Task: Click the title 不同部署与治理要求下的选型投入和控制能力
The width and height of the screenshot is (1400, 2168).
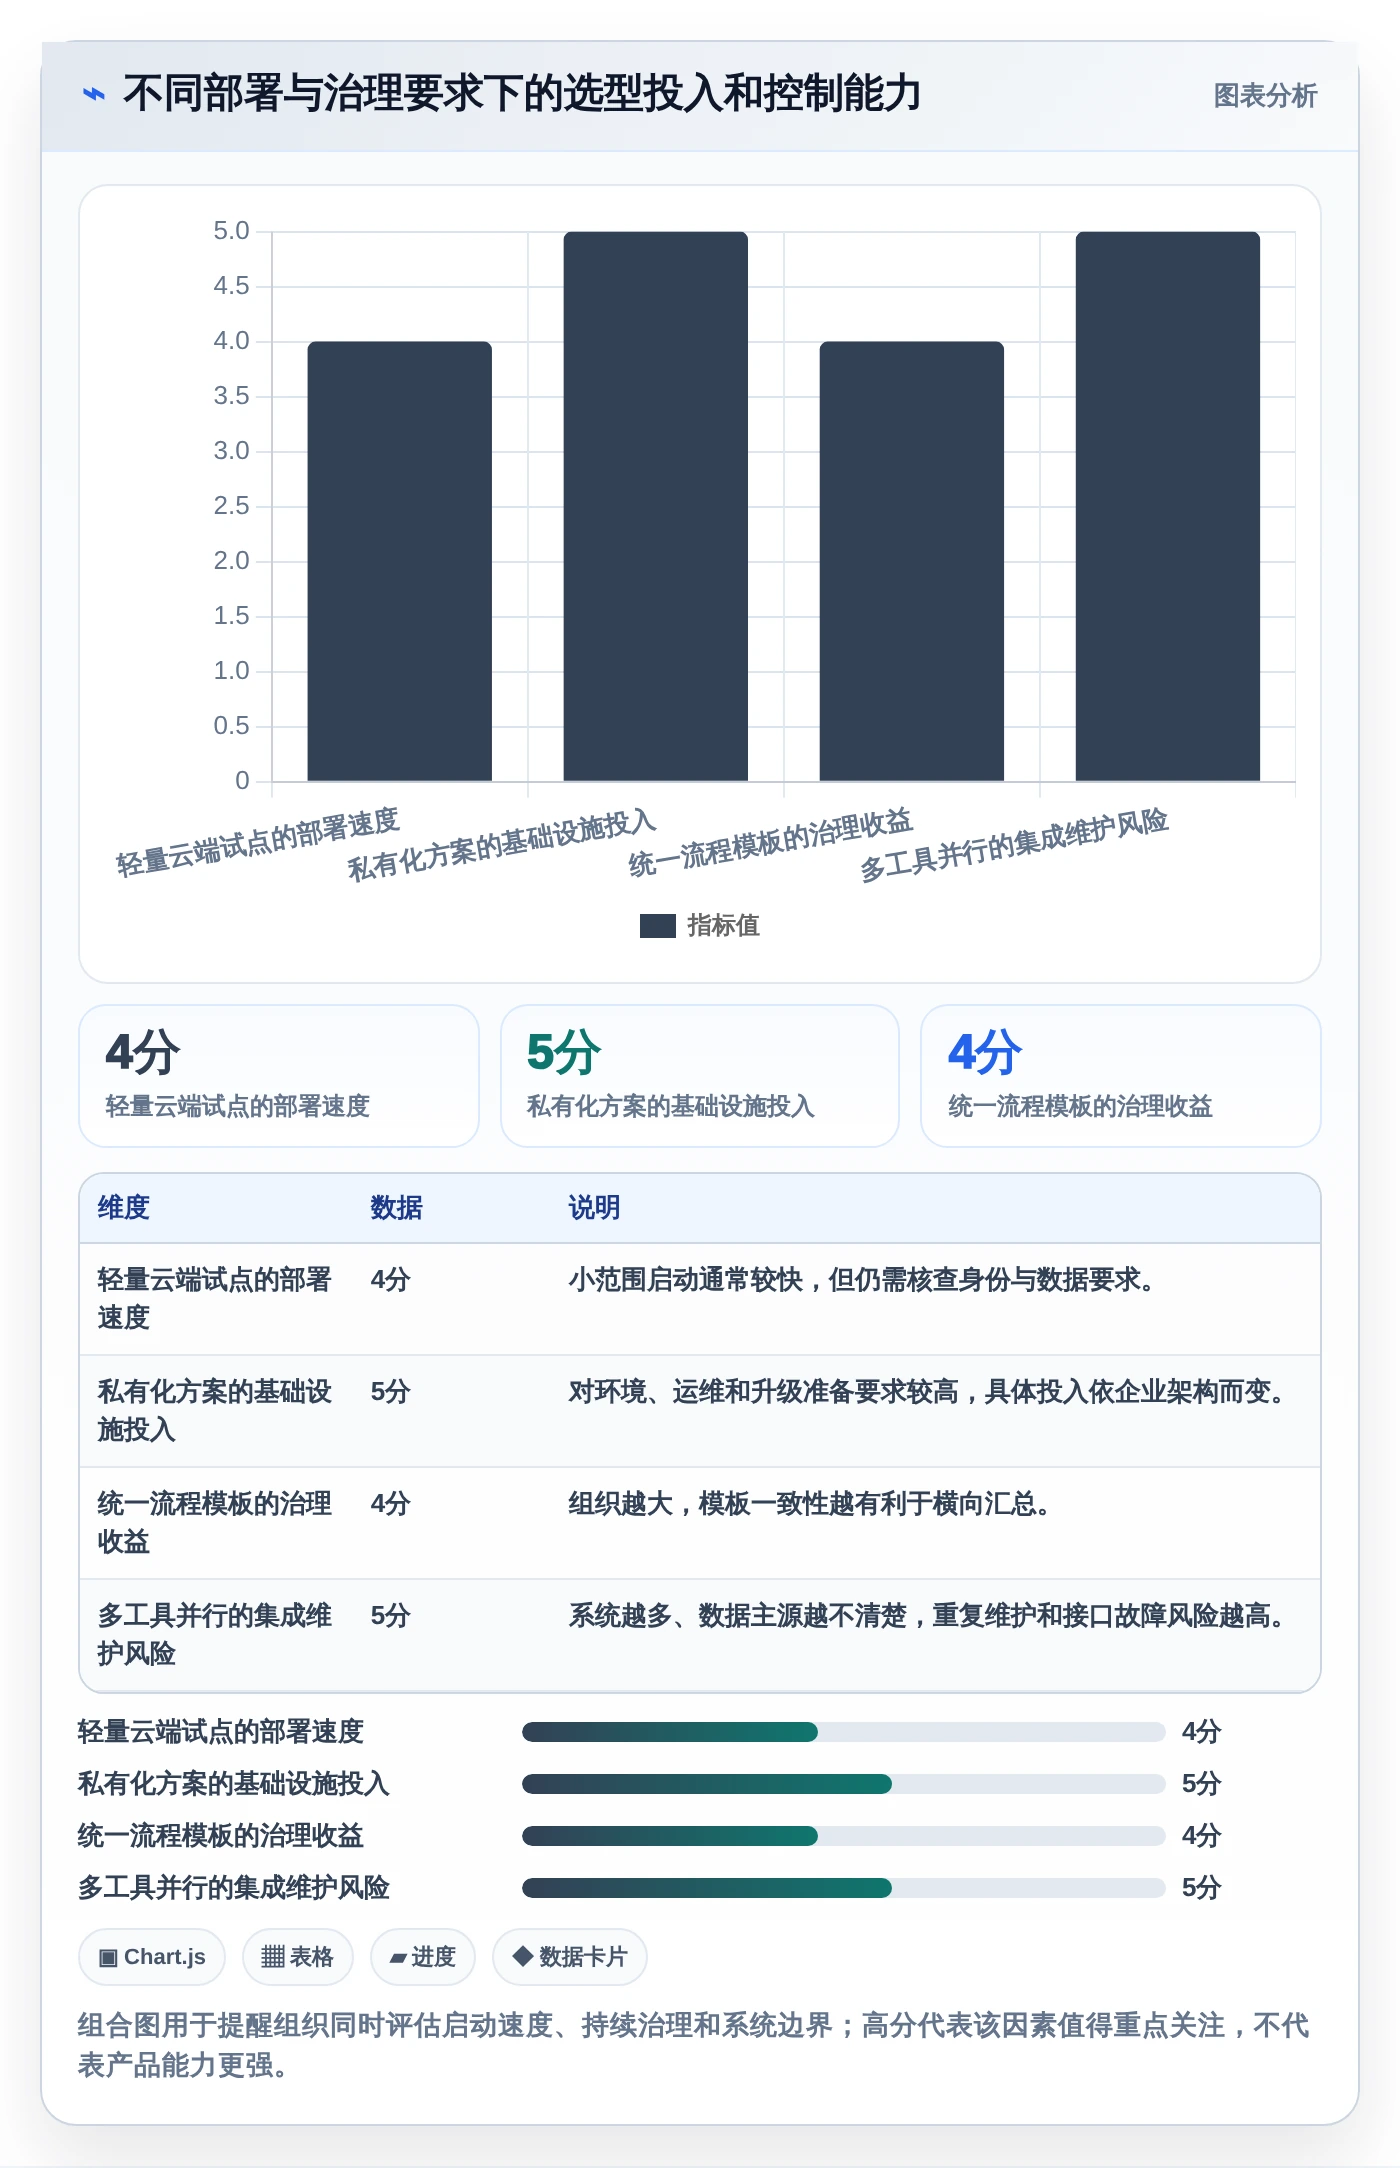Action: 522,94
